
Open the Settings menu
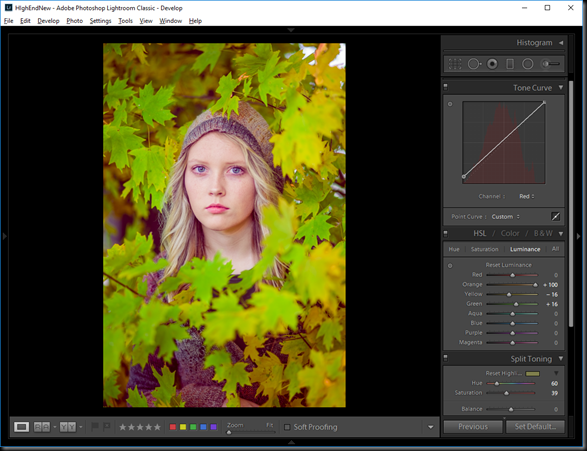tap(100, 21)
